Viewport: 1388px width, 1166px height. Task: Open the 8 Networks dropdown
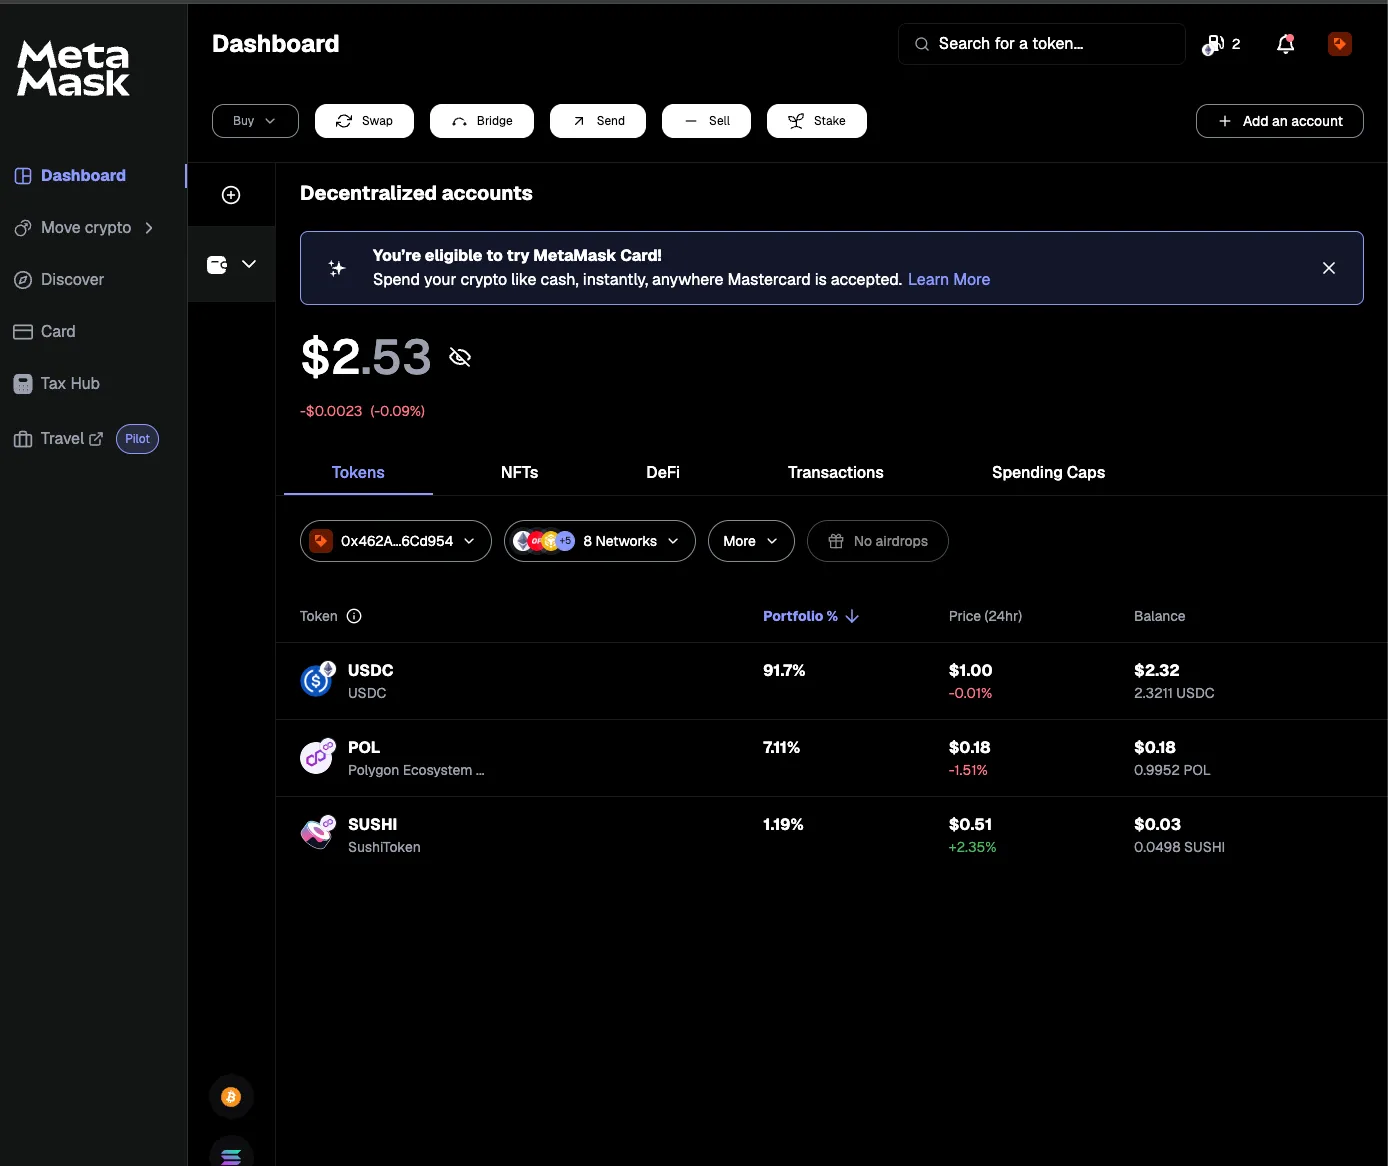[x=599, y=541]
